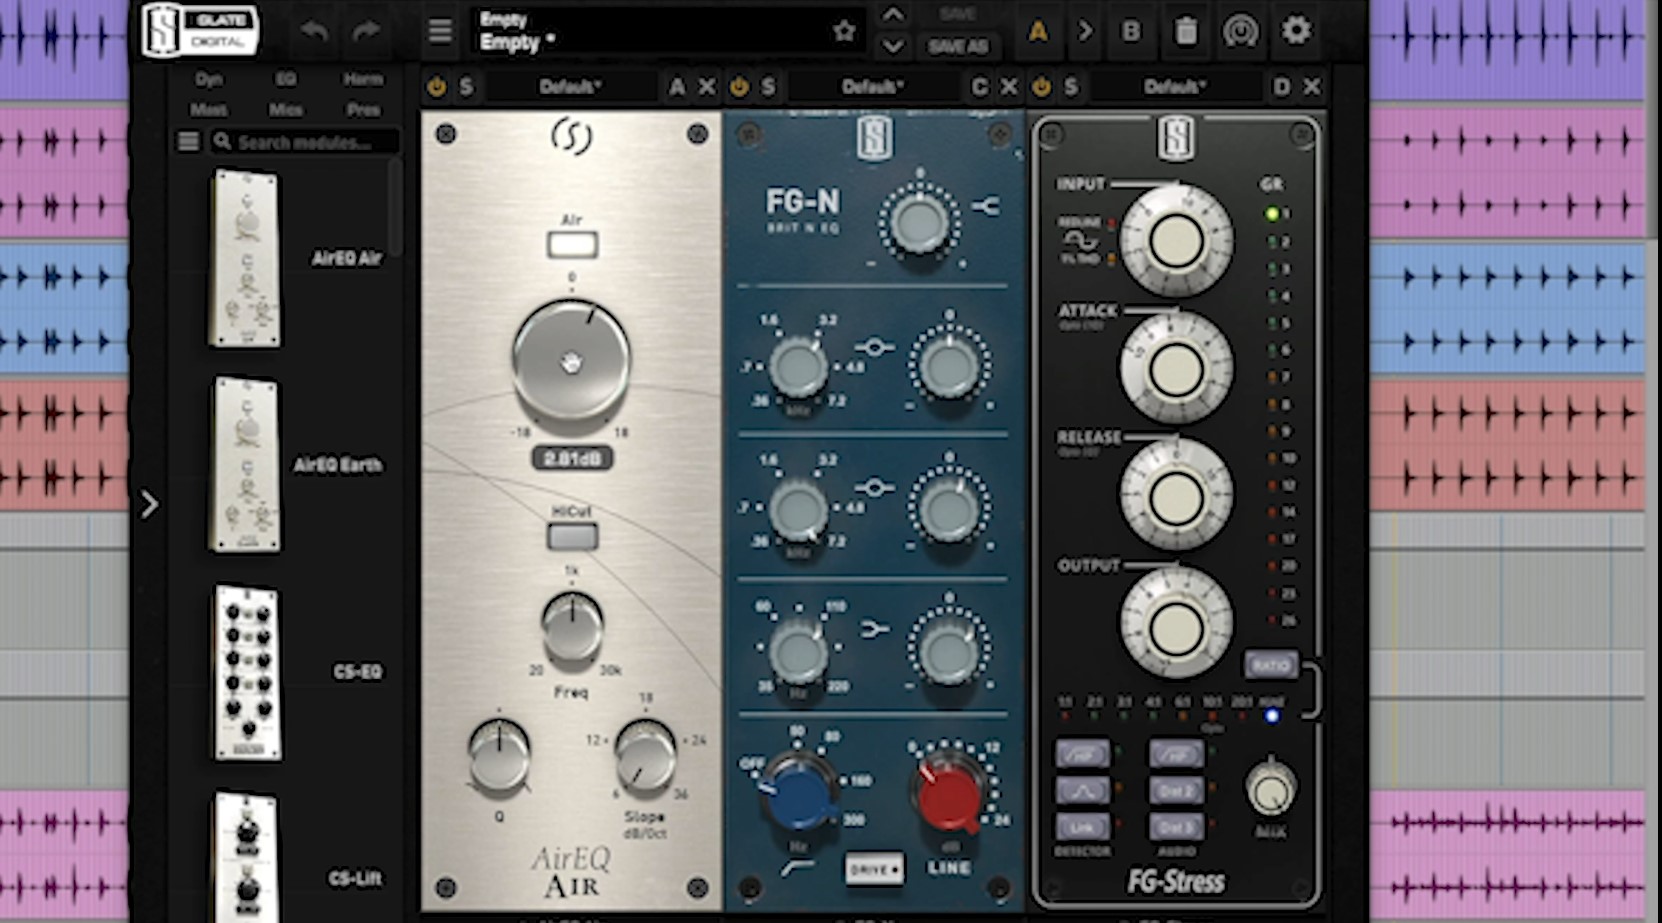Select CS-EQ module thumbnail

click(x=247, y=672)
